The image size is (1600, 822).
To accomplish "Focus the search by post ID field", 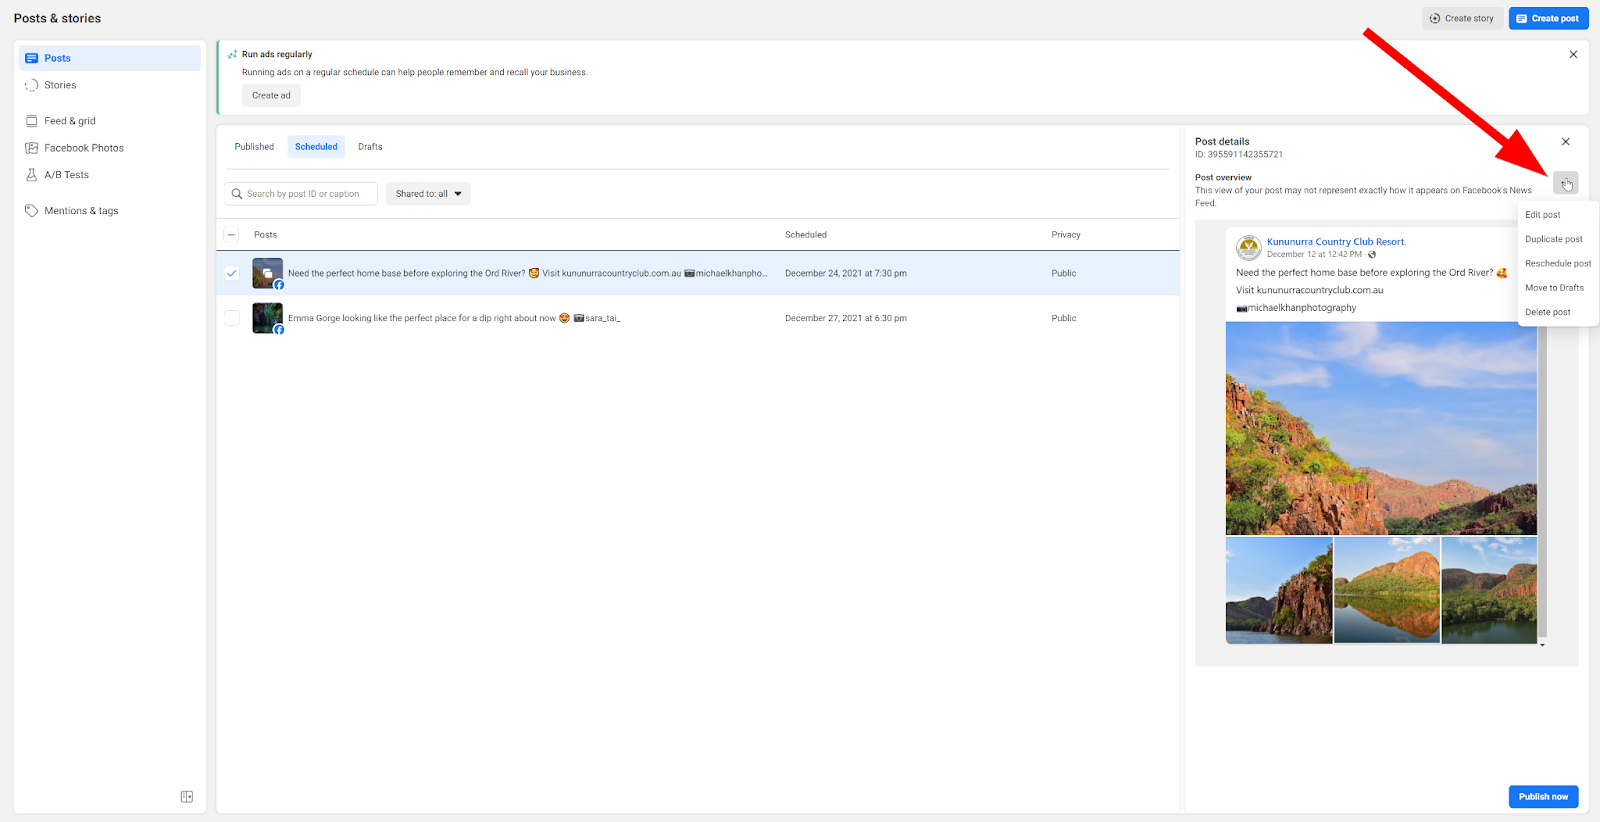I will (x=301, y=194).
